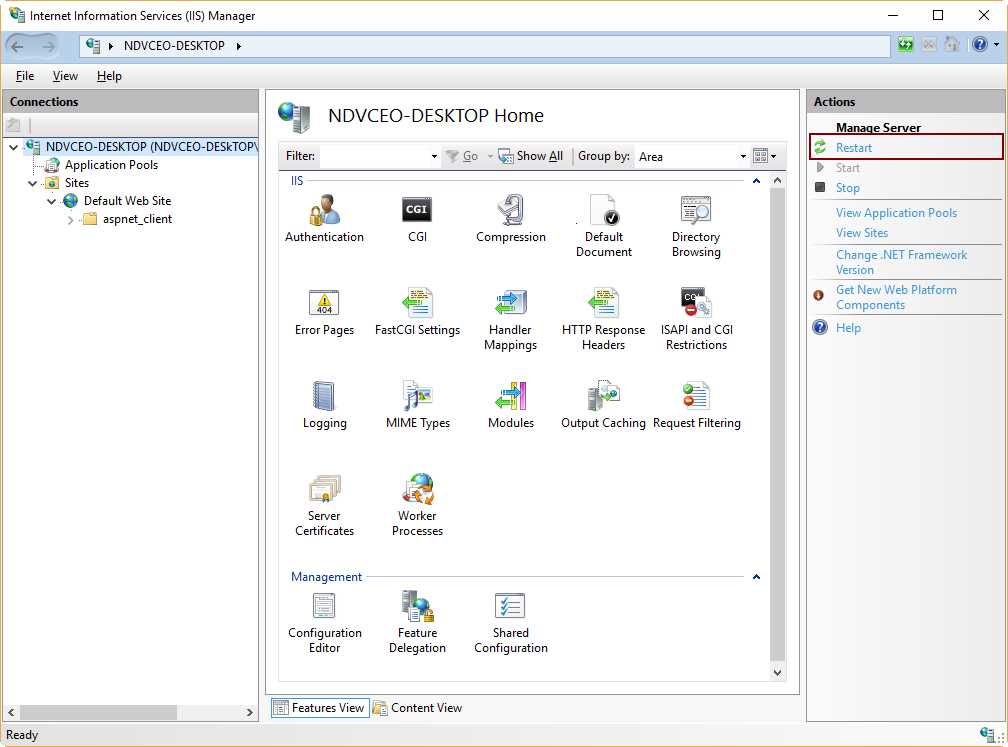Viewport: 1008px width, 747px height.
Task: Click View Application Pools link
Action: click(895, 212)
